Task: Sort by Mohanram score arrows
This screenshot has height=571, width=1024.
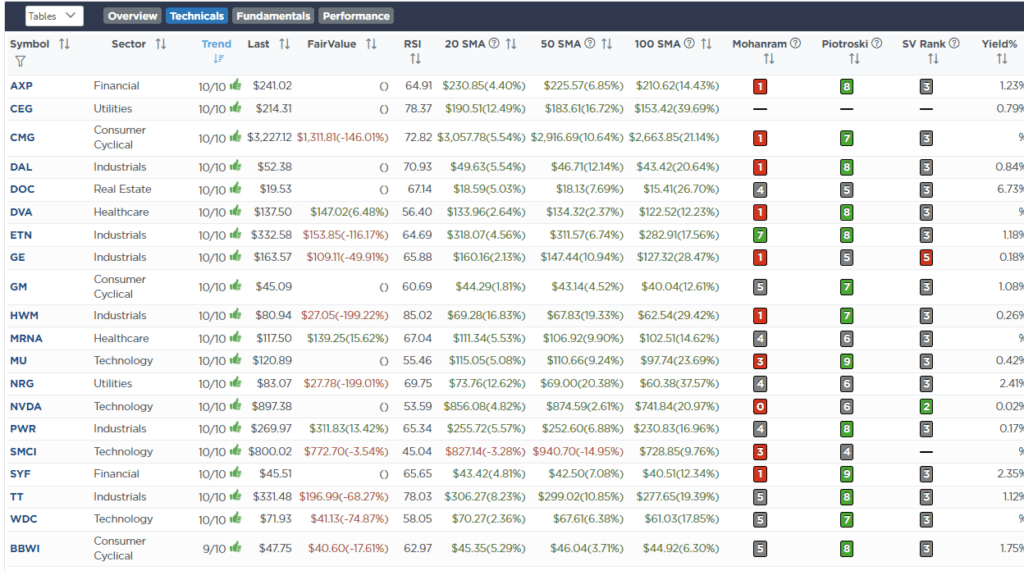Action: tap(769, 59)
